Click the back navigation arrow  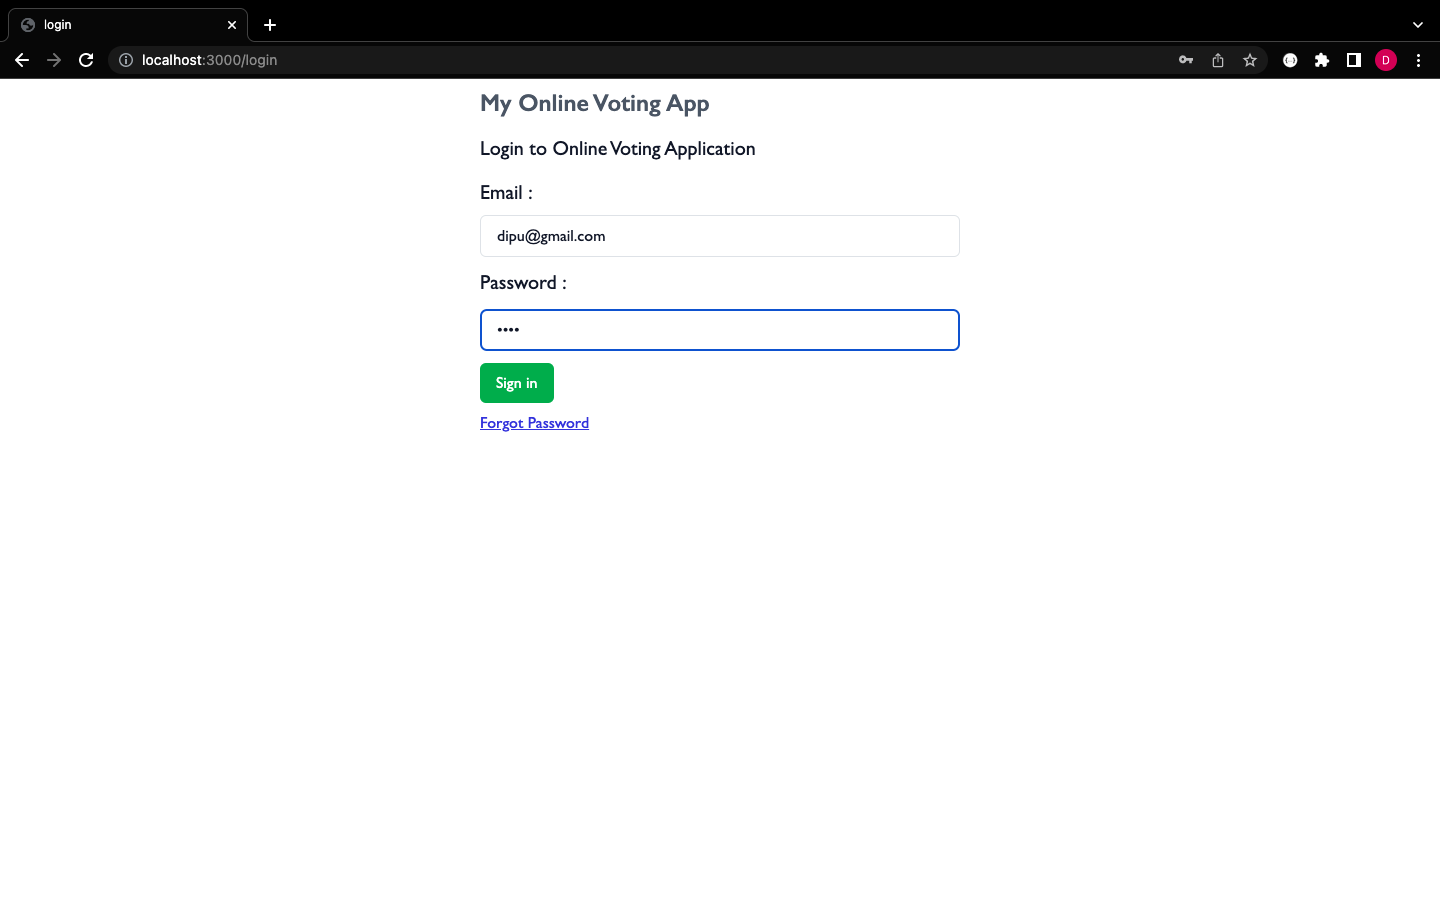(22, 60)
